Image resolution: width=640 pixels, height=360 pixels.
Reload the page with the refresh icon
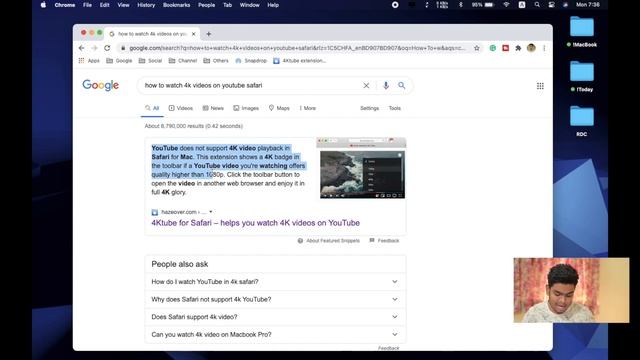tap(107, 48)
